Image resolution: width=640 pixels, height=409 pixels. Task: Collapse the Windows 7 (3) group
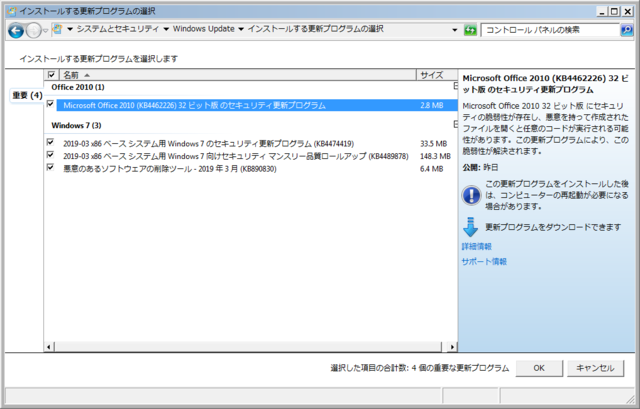(456, 124)
